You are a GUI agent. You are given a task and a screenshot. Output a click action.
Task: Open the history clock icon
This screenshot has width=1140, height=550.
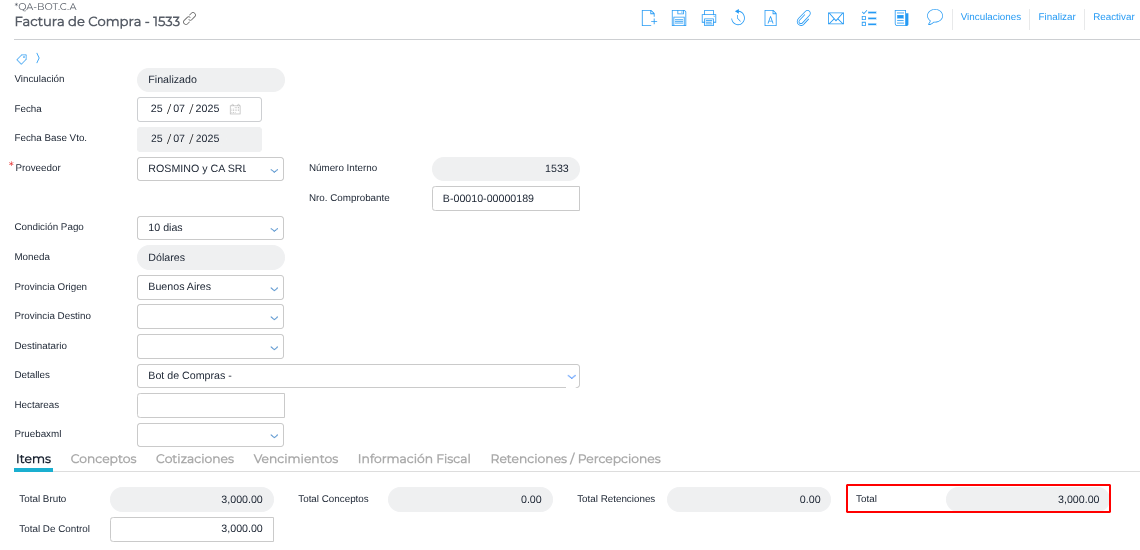739,18
